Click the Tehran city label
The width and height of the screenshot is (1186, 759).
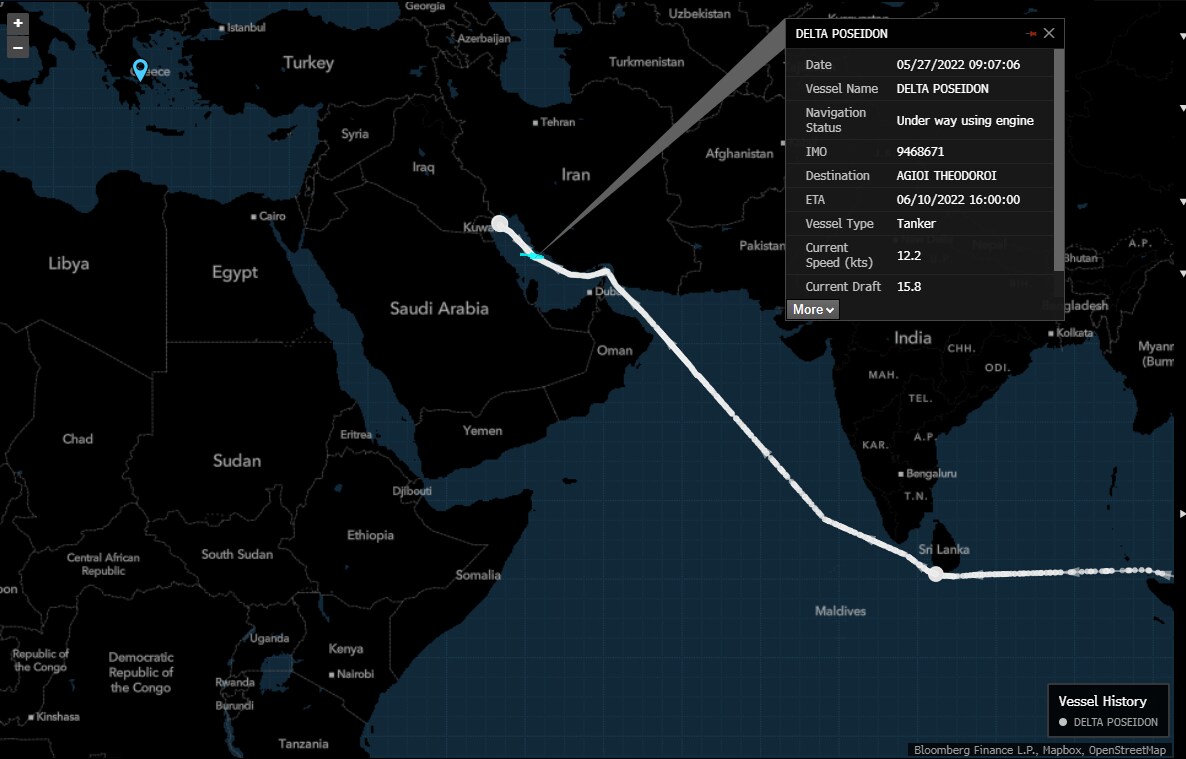(x=557, y=122)
